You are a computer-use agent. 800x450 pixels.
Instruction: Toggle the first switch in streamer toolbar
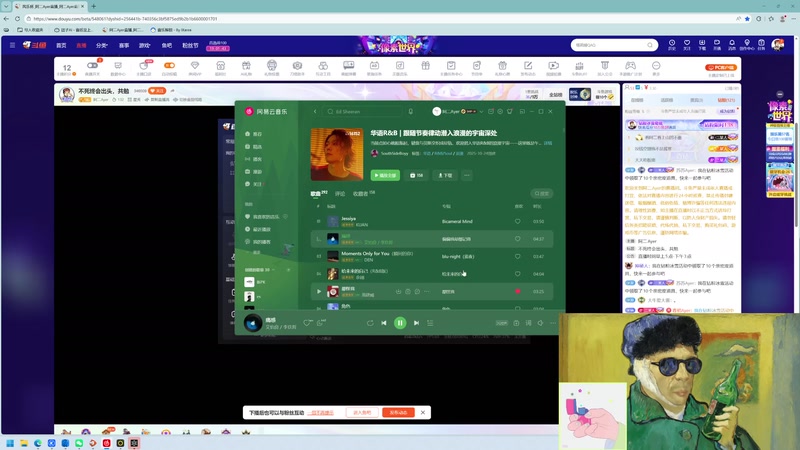tap(92, 66)
